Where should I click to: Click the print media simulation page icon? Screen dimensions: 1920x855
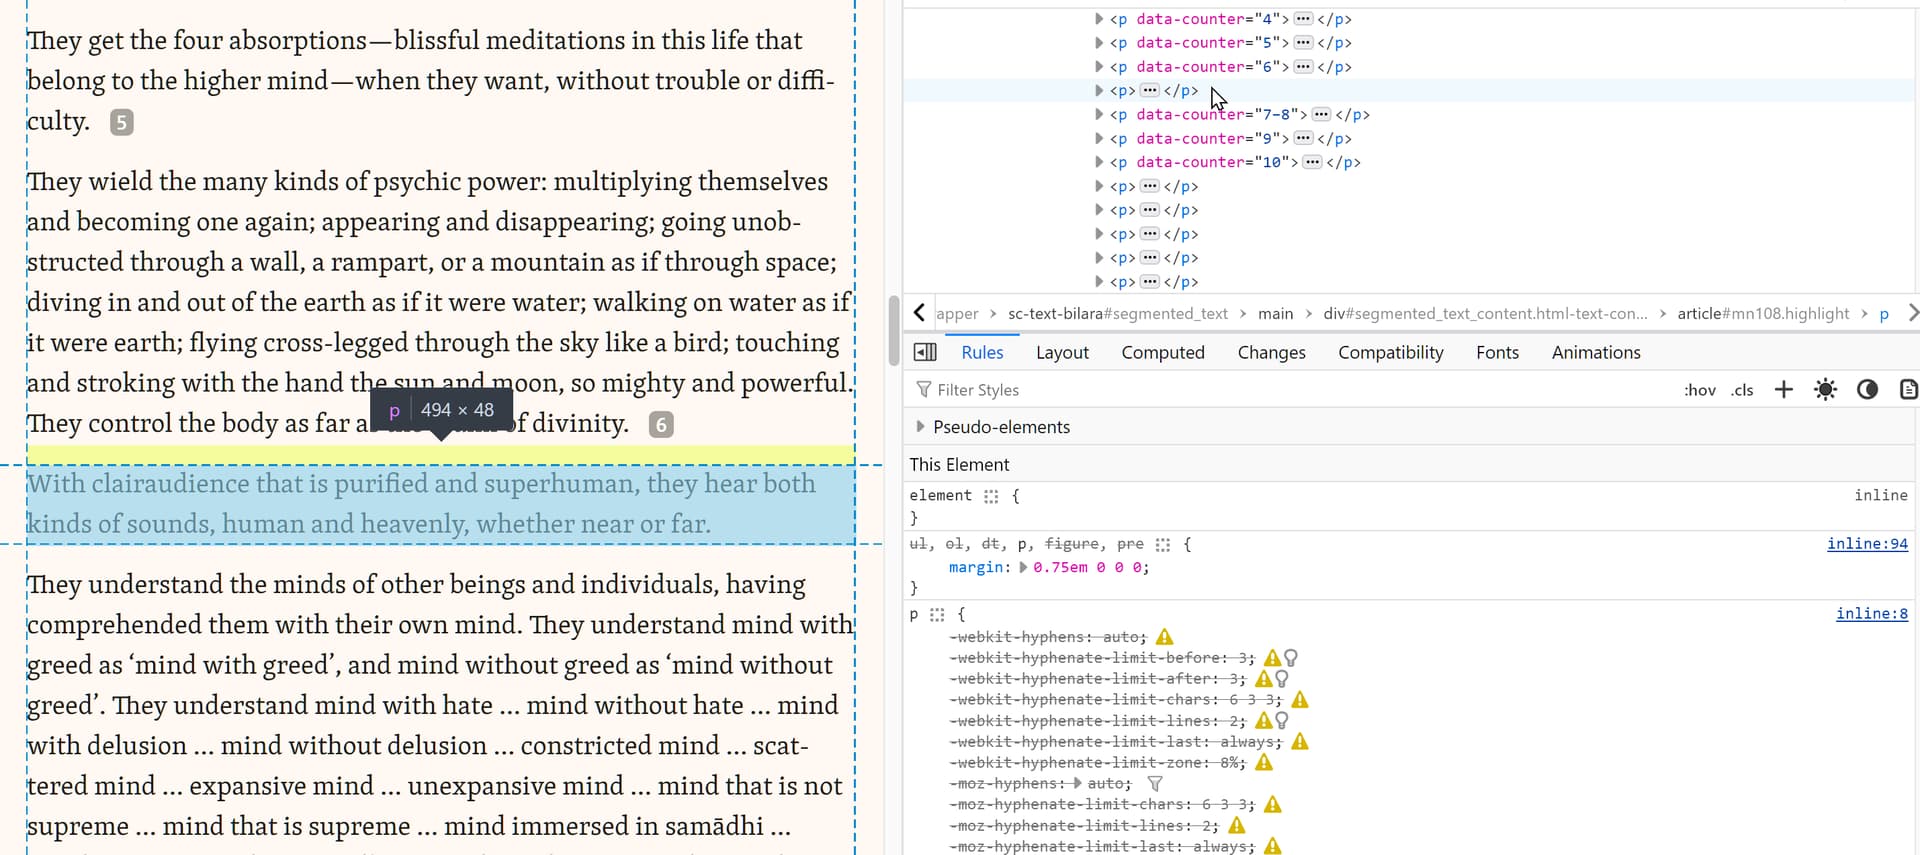pos(1908,390)
